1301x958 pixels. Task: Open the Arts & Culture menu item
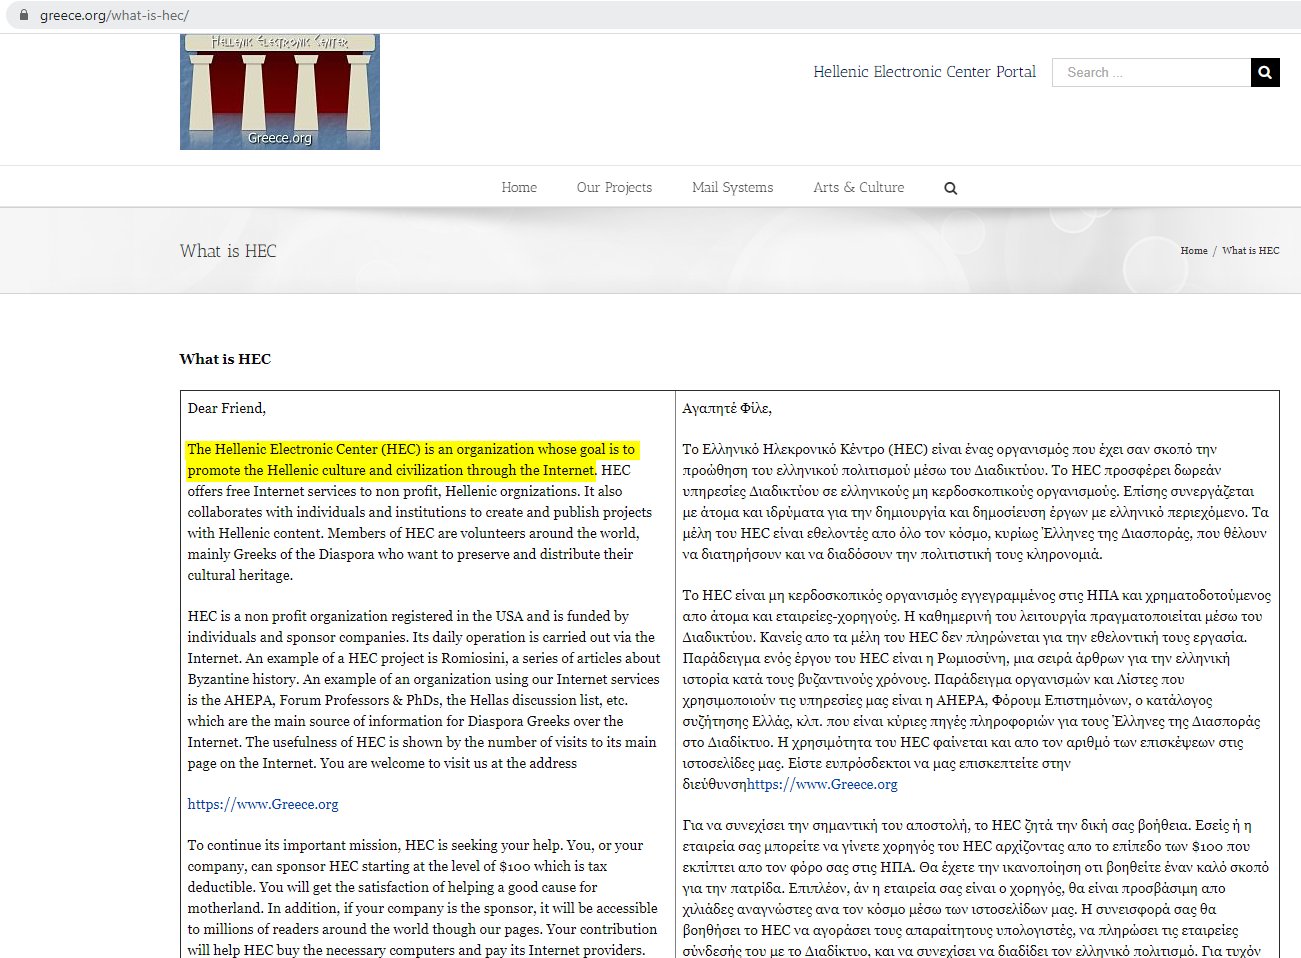click(858, 187)
